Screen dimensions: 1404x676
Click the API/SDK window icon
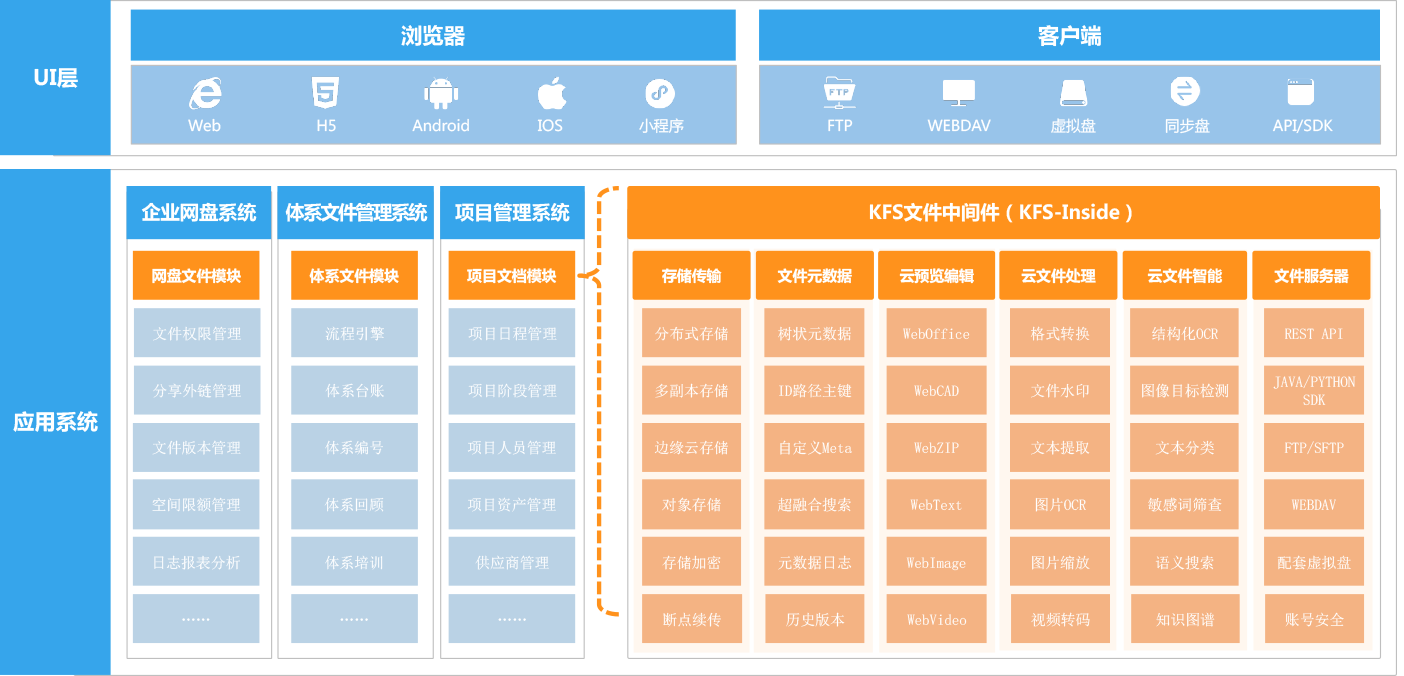[1301, 93]
